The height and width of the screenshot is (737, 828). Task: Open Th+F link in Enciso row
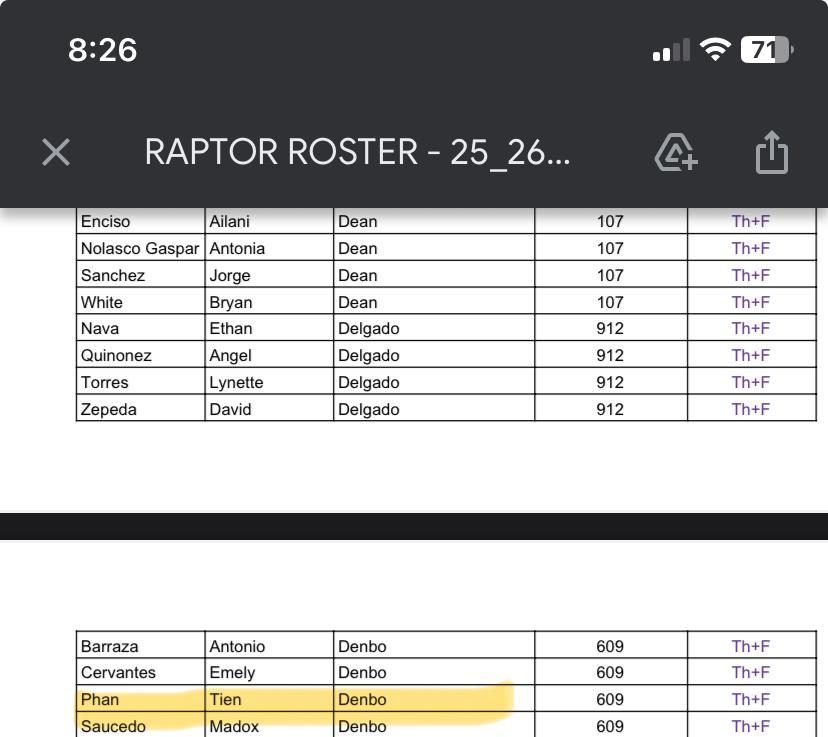pos(750,222)
